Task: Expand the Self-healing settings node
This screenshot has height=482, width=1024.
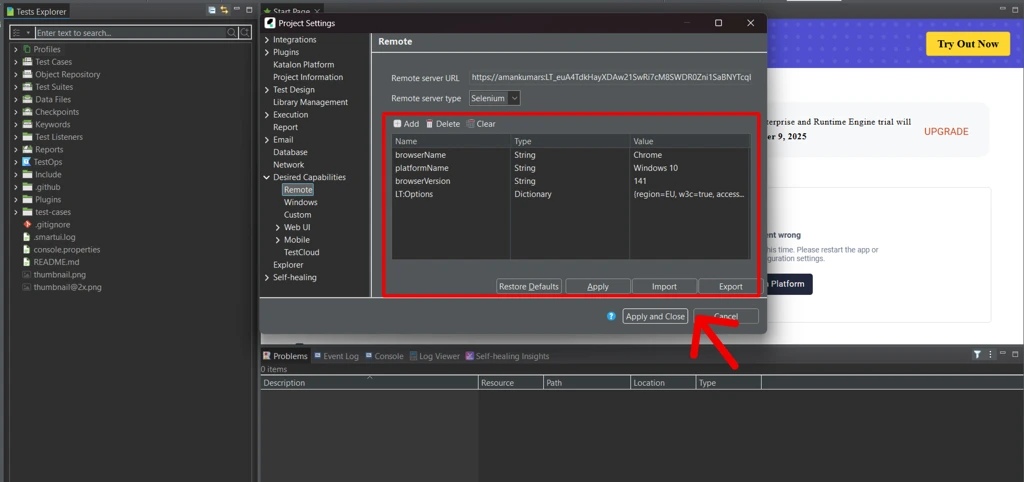Action: click(266, 277)
